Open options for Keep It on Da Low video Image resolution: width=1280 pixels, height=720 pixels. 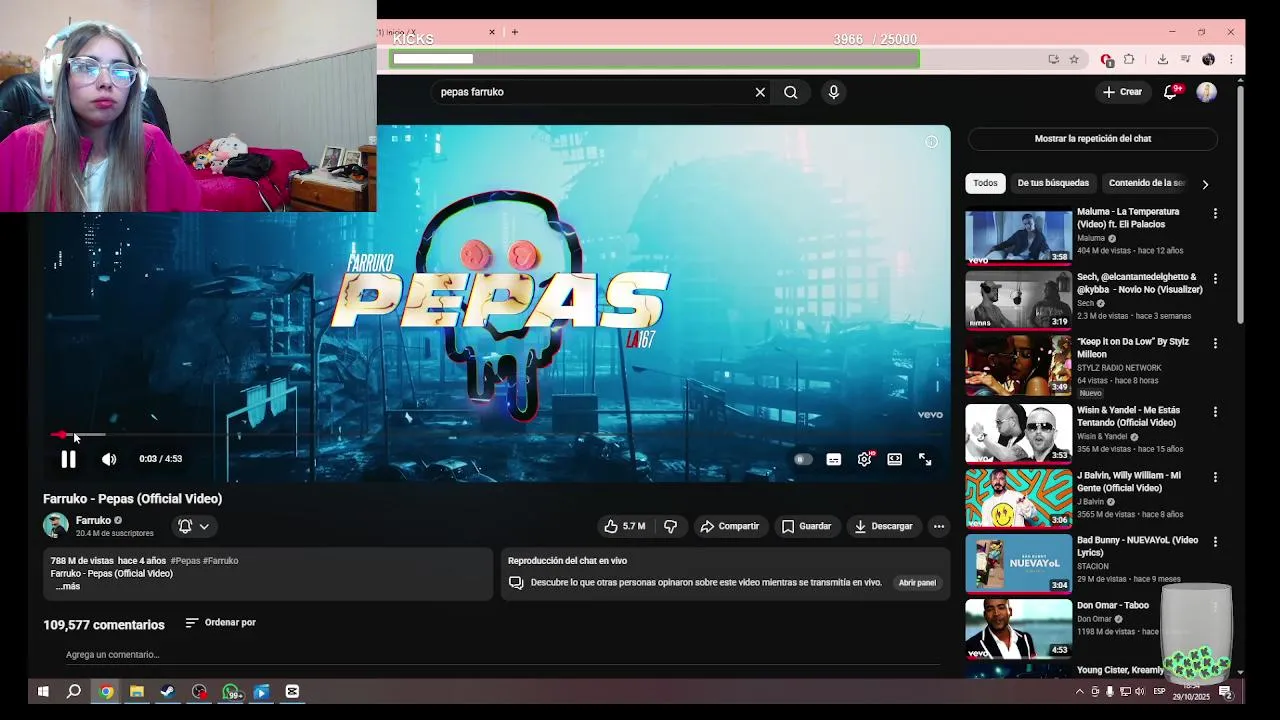click(x=1215, y=344)
